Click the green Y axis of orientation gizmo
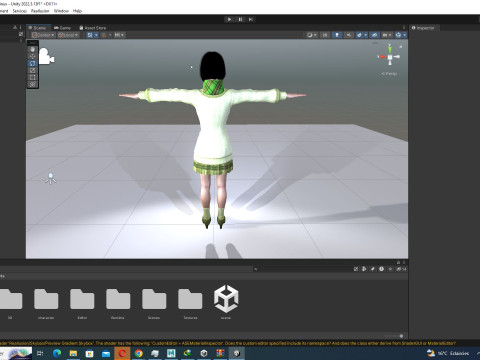Screen dimensions: 480x360 390,49
